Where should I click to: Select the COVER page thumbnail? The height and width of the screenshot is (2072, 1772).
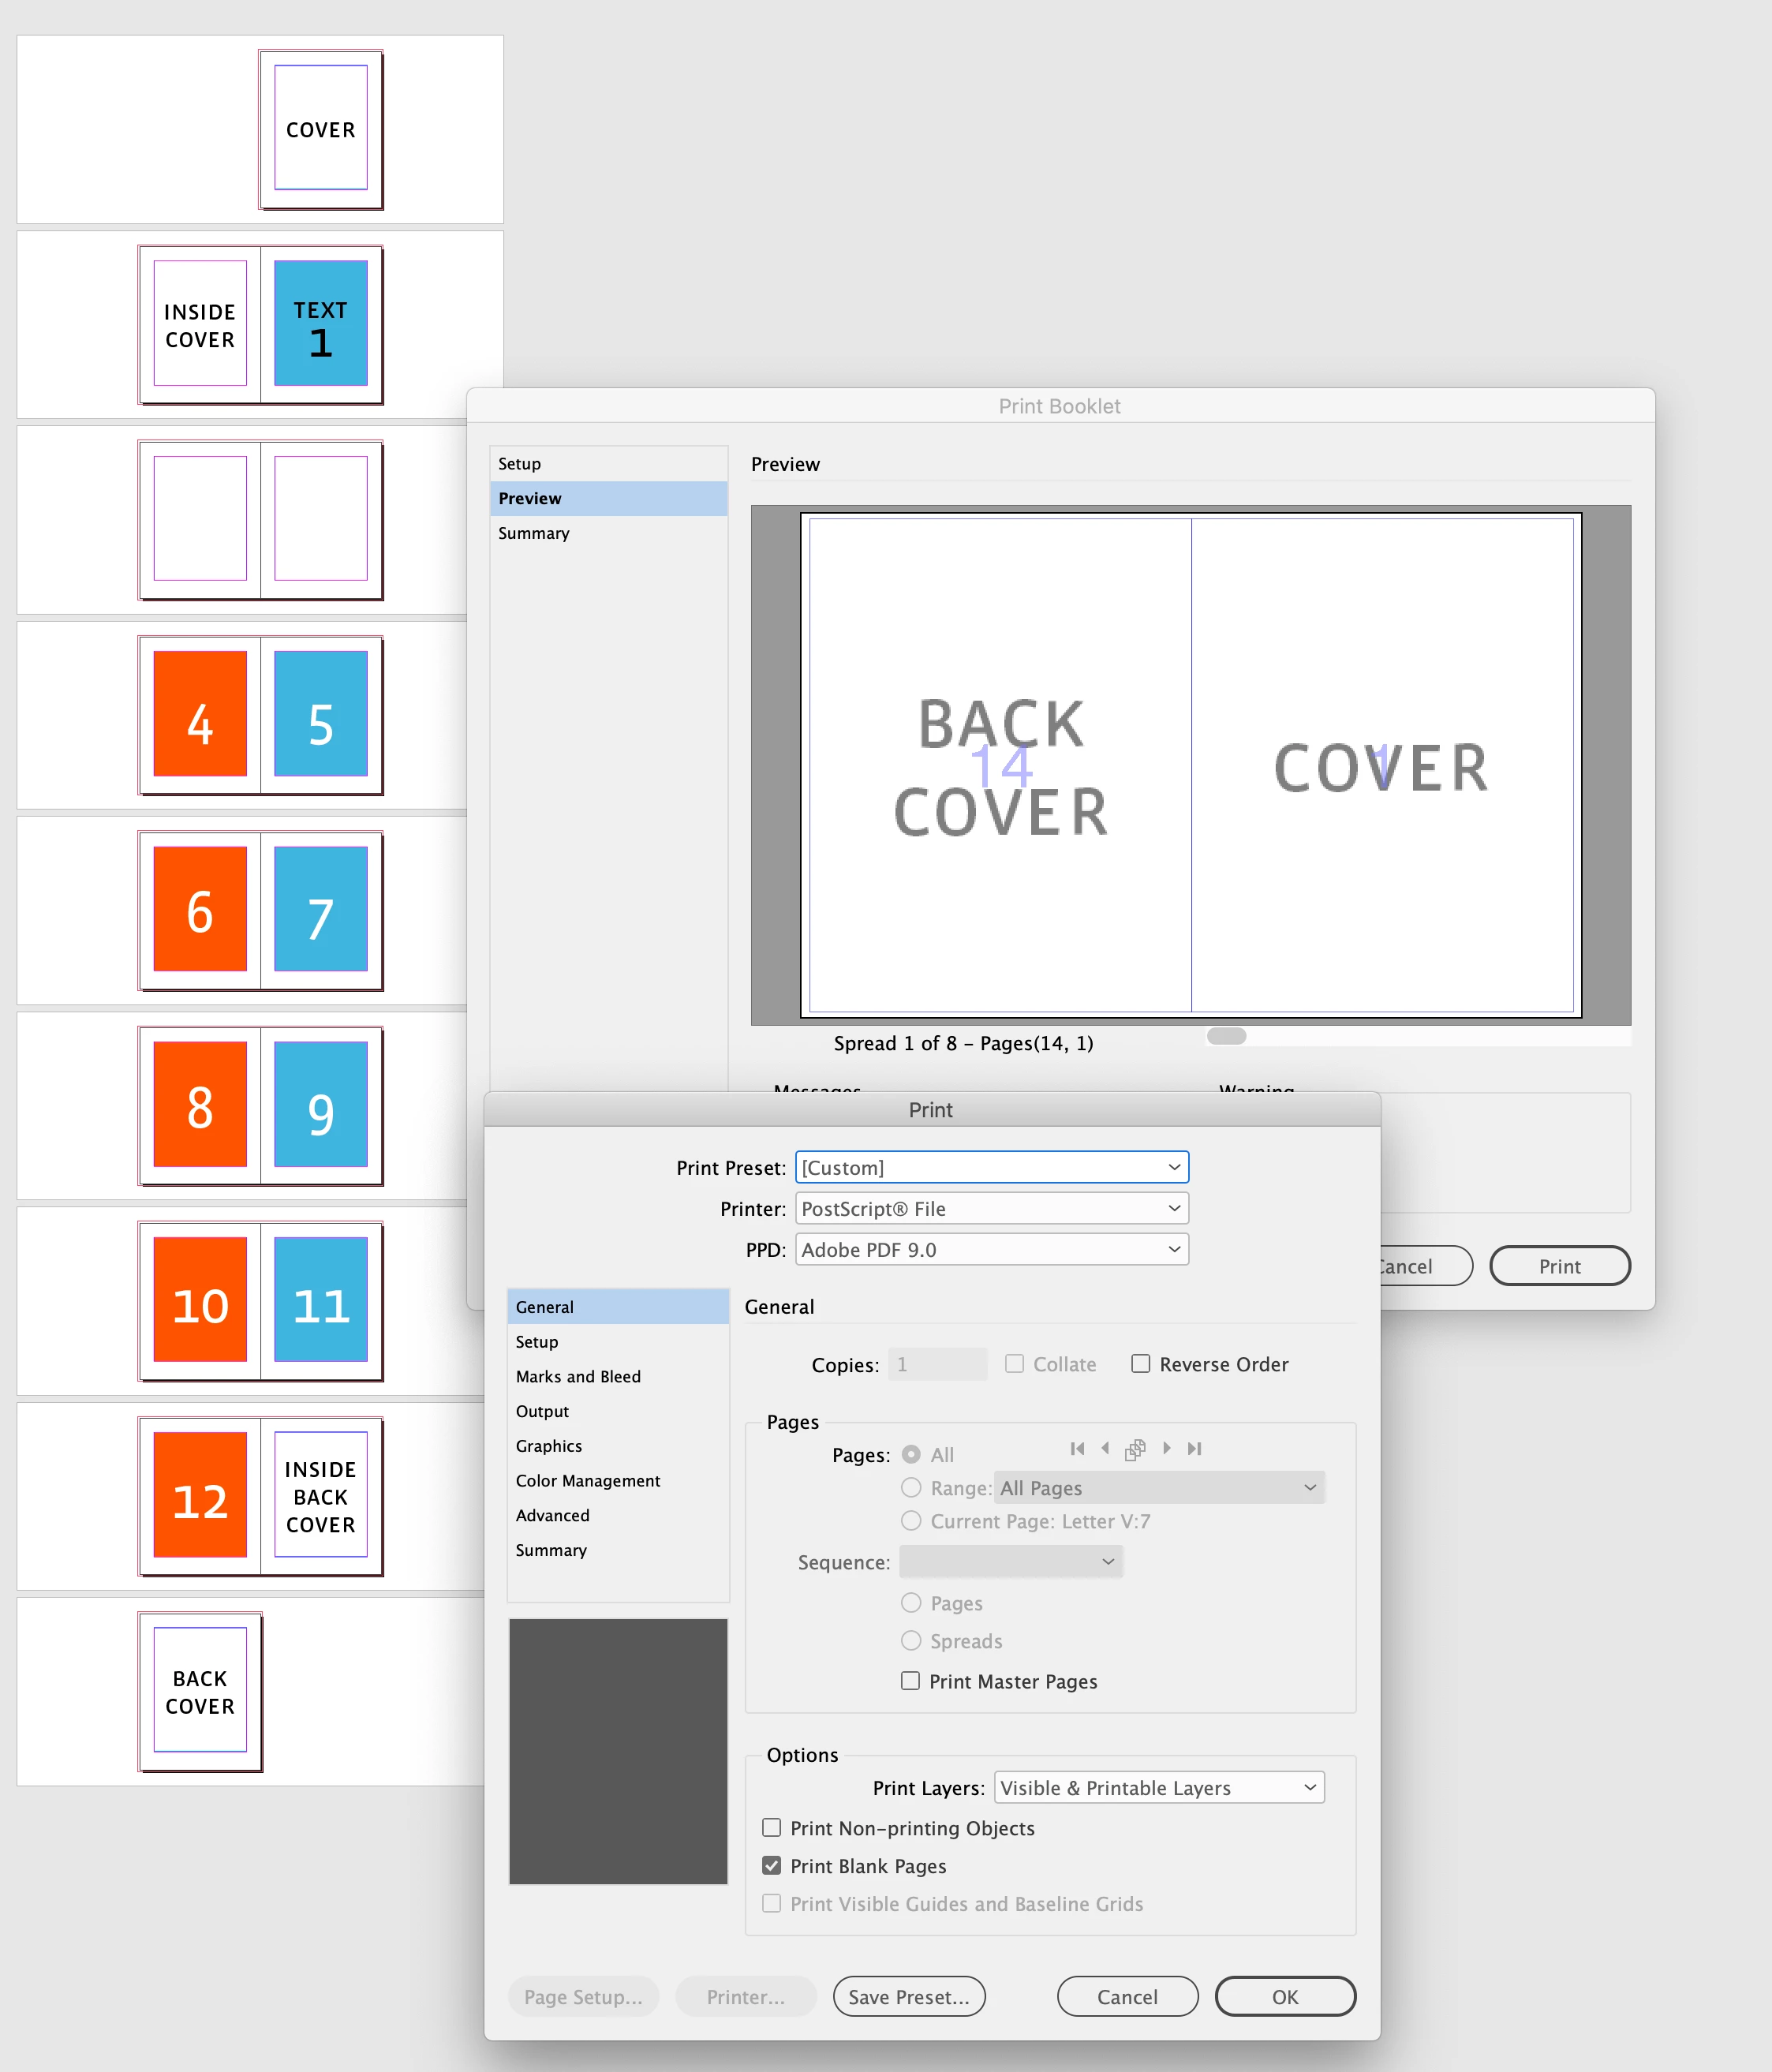click(321, 128)
